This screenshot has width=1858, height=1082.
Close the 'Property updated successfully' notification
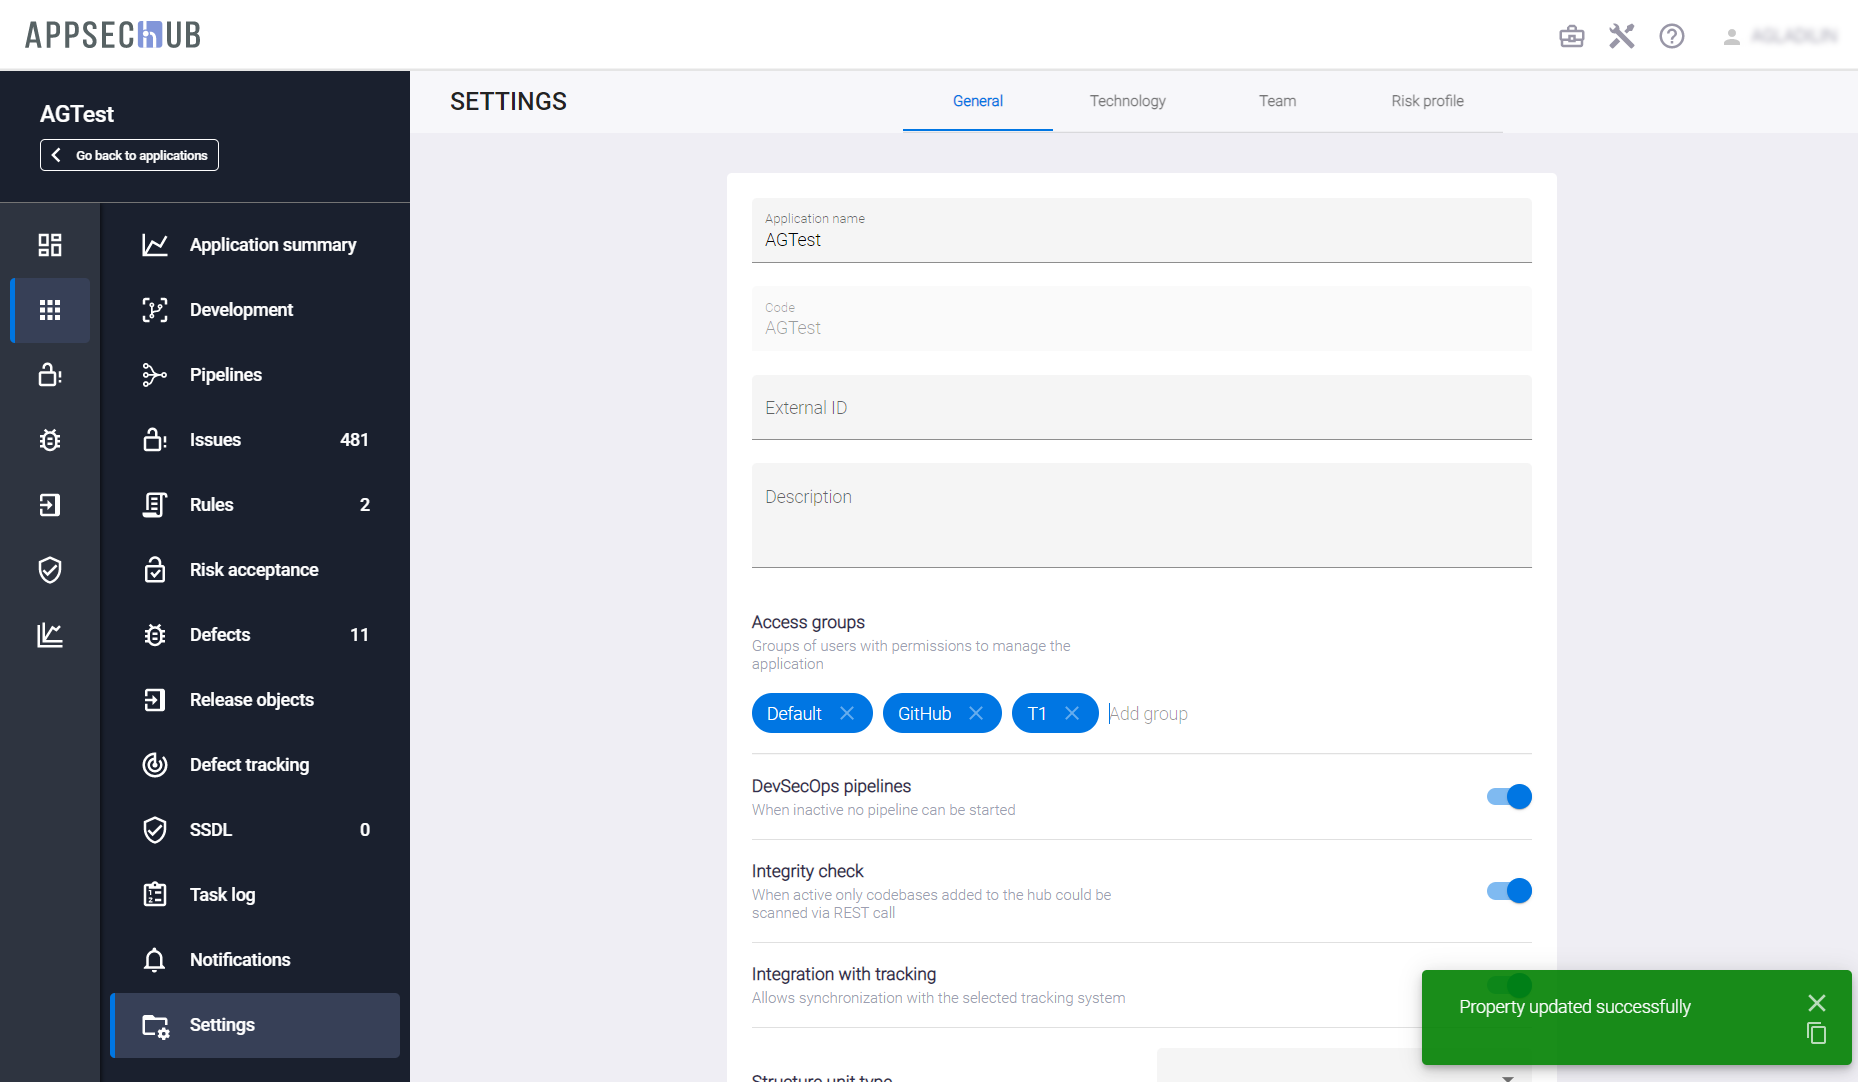1816,1003
